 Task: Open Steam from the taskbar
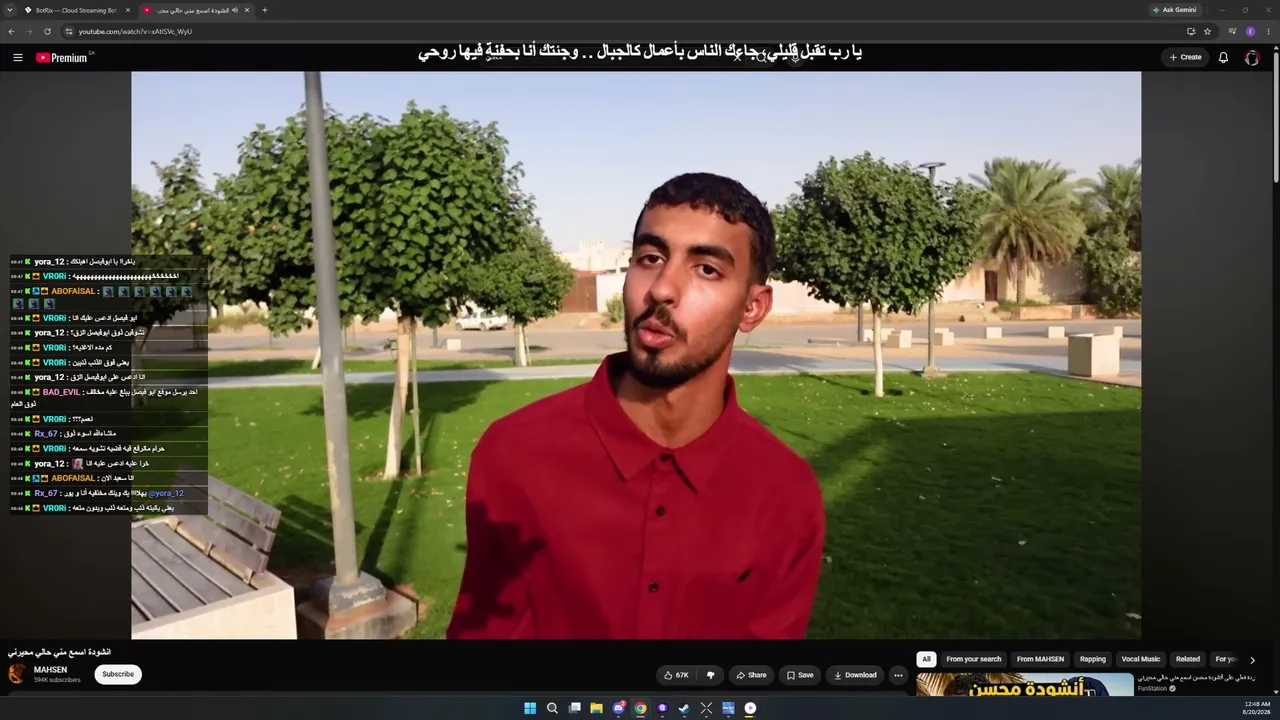[x=684, y=708]
